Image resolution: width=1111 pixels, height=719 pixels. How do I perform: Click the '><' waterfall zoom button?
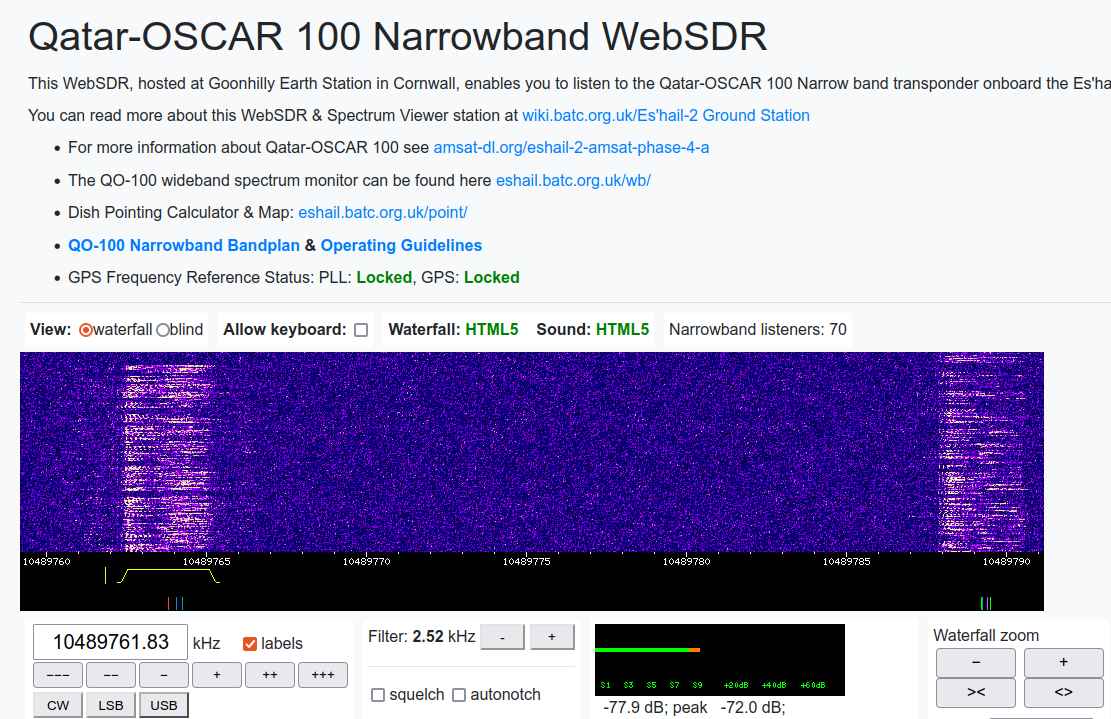point(976,692)
